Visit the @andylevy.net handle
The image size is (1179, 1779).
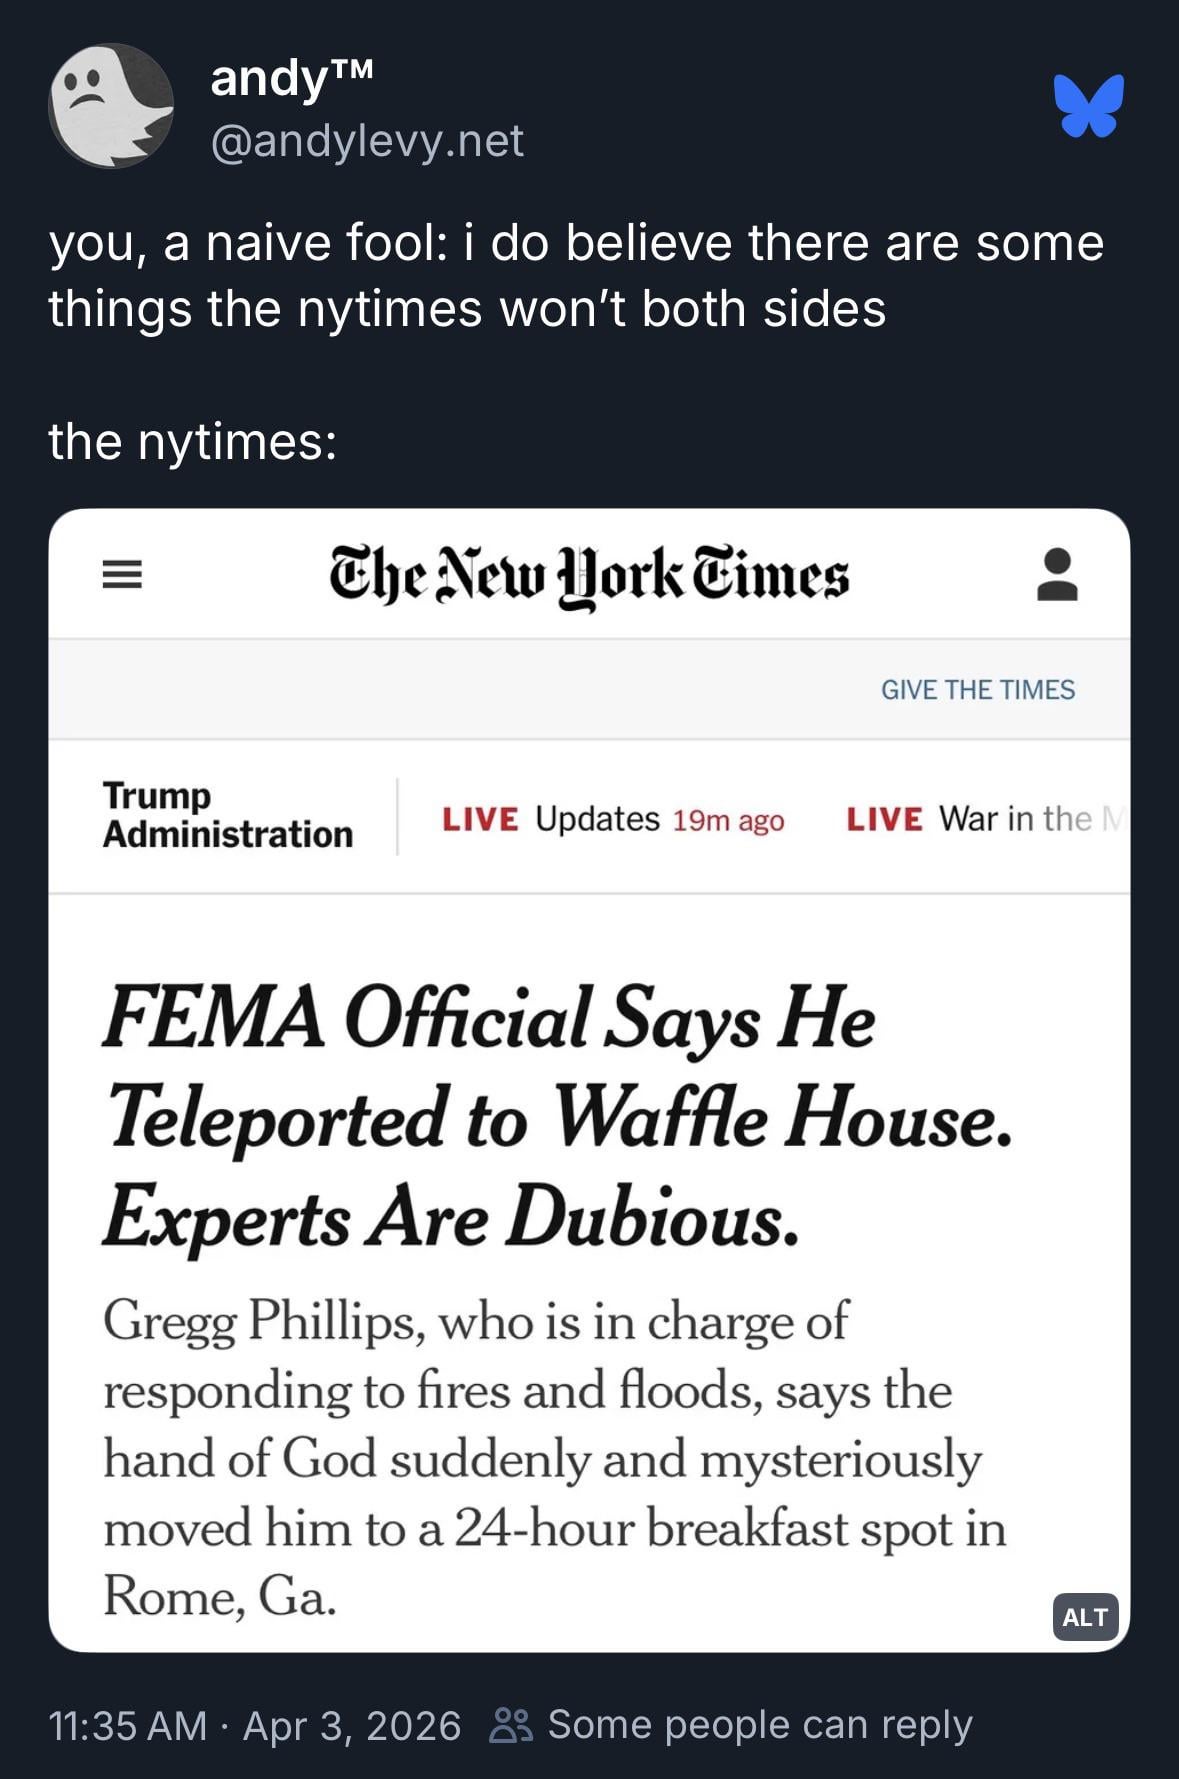point(367,141)
